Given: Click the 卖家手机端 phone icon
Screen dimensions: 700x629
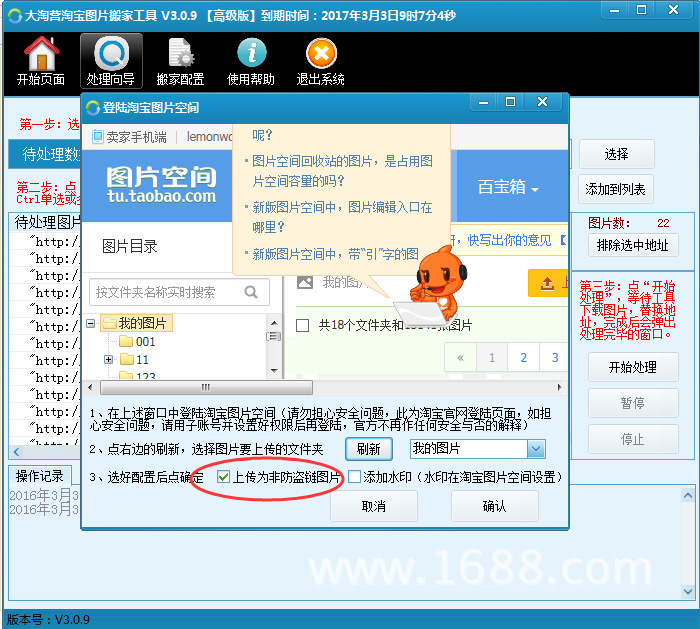Looking at the screenshot, I should (97, 137).
